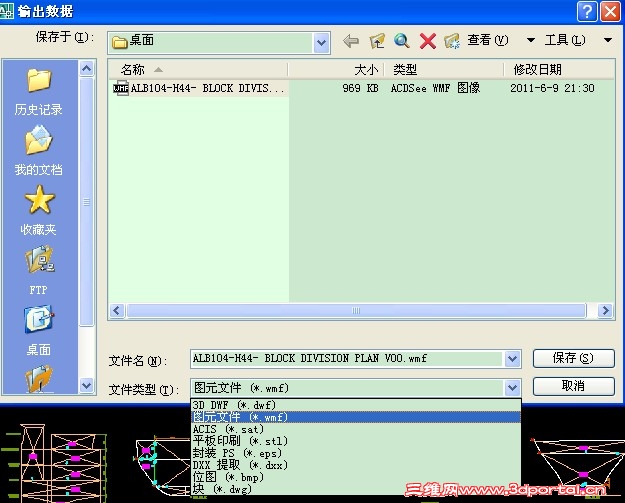Choose 平板印刷 (*.stl) file type
The image size is (625, 503).
pyautogui.click(x=356, y=441)
